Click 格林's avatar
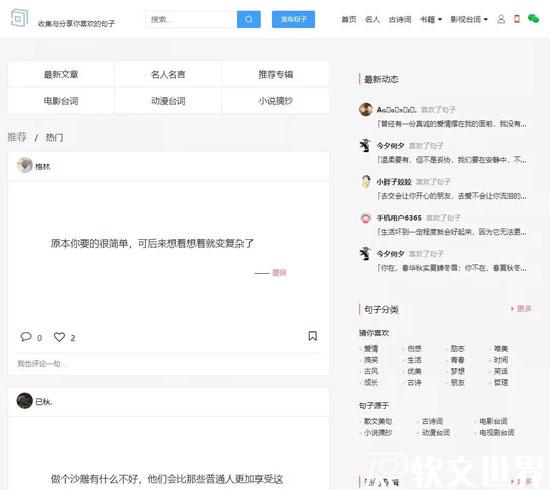The height and width of the screenshot is (490, 550). point(25,166)
